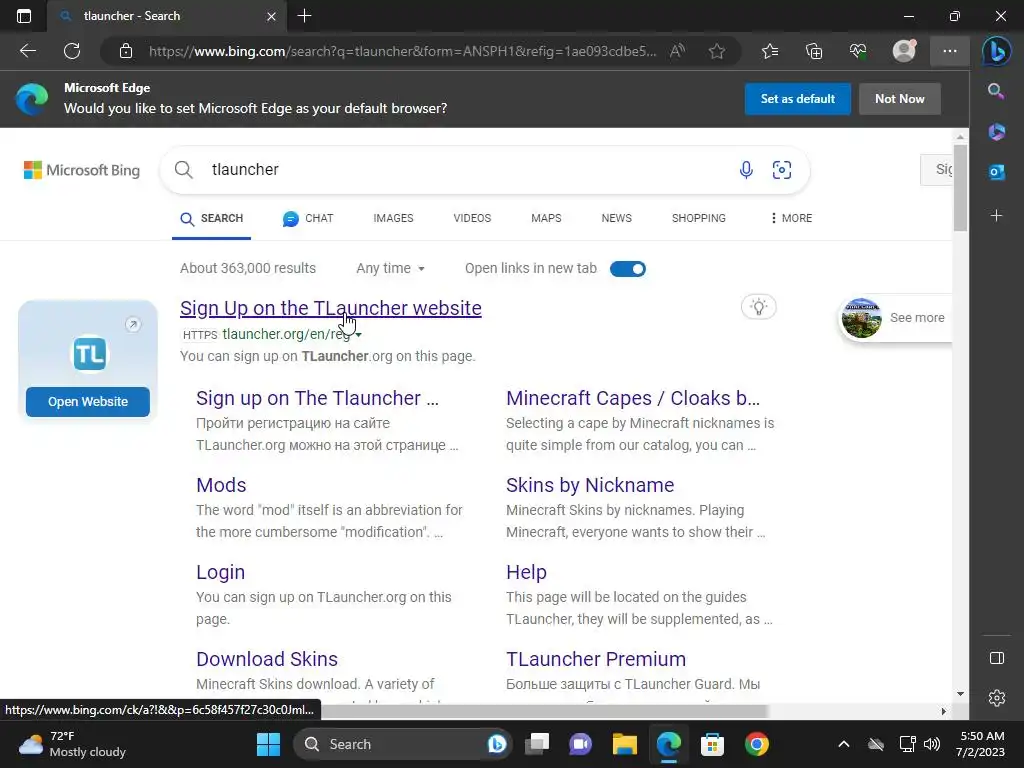
Task: Open the Mods sublink
Action: tap(221, 485)
